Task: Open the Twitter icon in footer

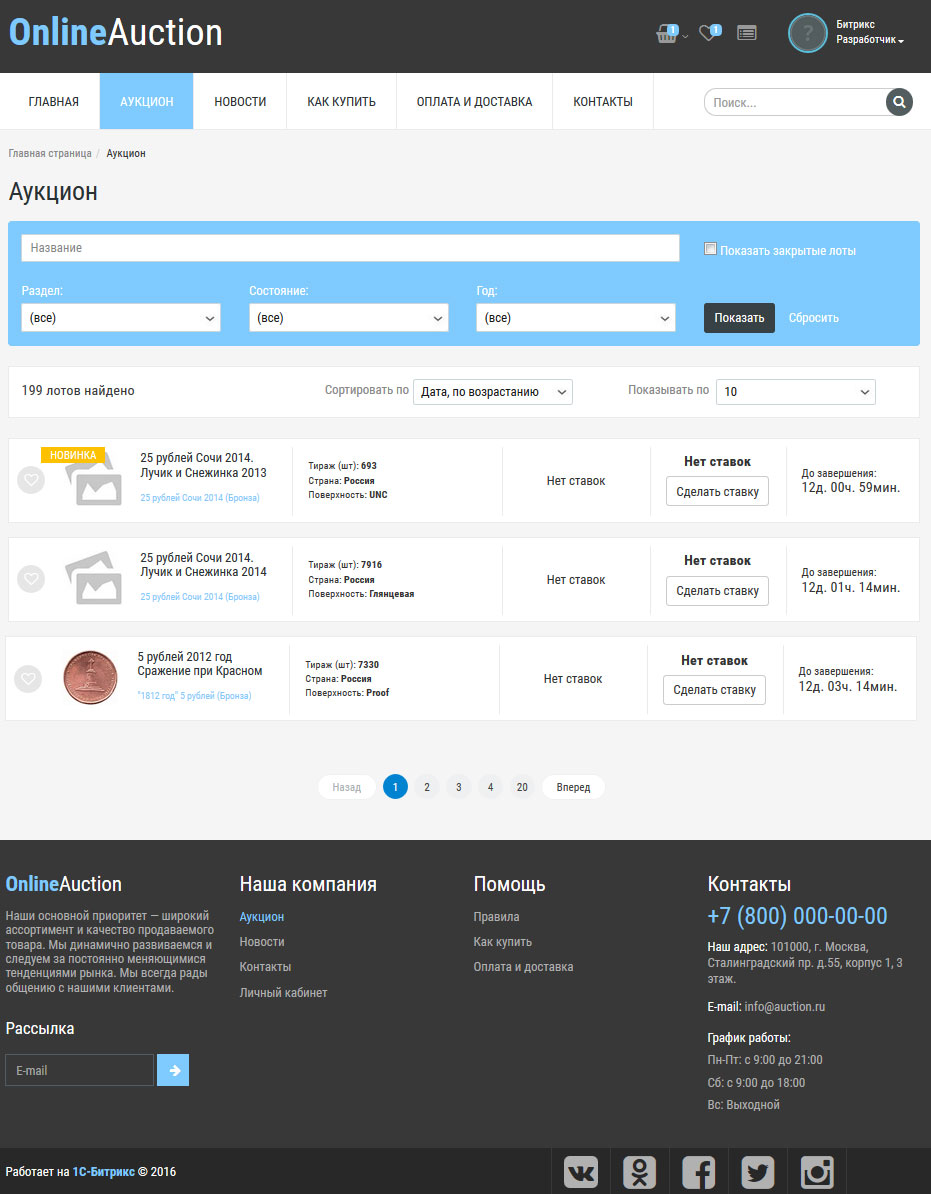Action: coord(757,1172)
